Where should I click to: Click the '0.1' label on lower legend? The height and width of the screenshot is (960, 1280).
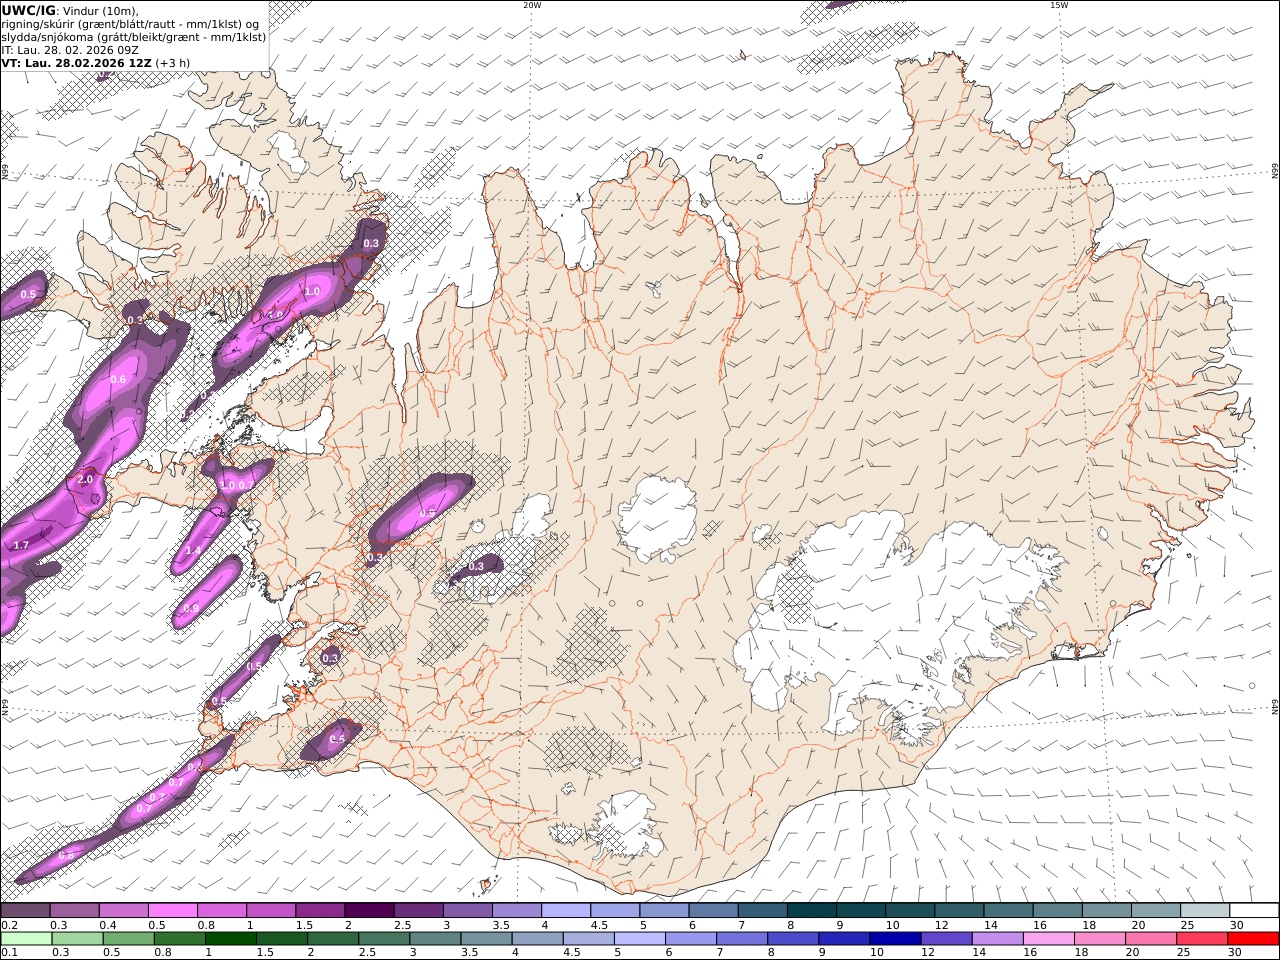click(x=9, y=952)
